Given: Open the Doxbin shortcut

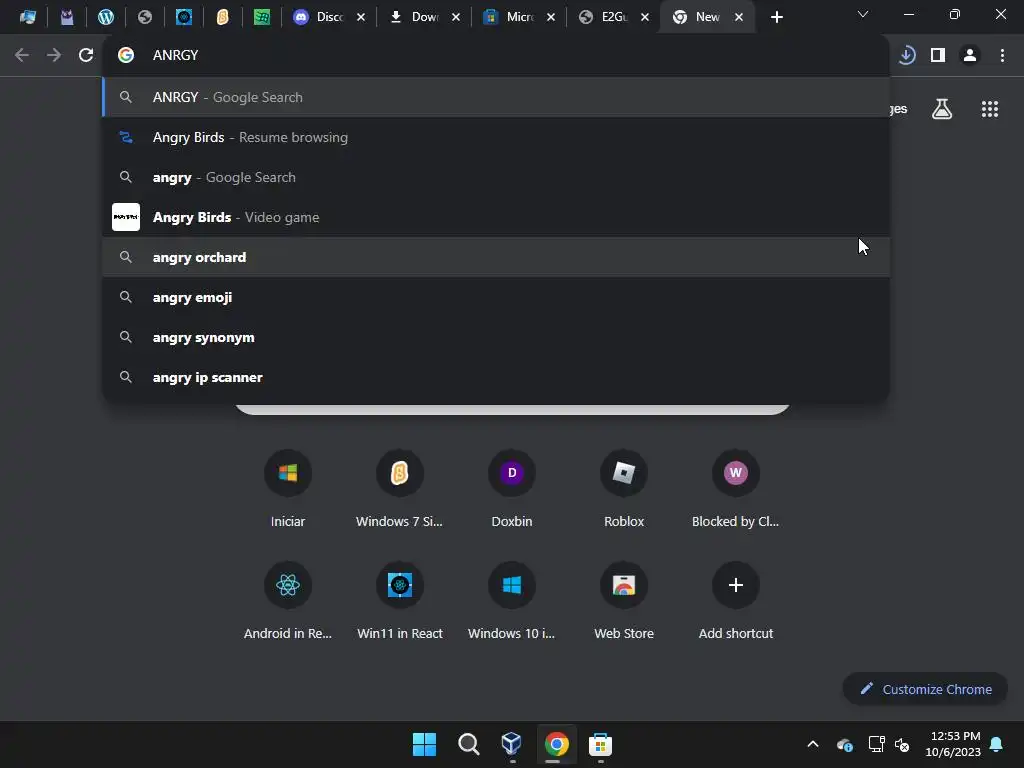Looking at the screenshot, I should click(512, 488).
